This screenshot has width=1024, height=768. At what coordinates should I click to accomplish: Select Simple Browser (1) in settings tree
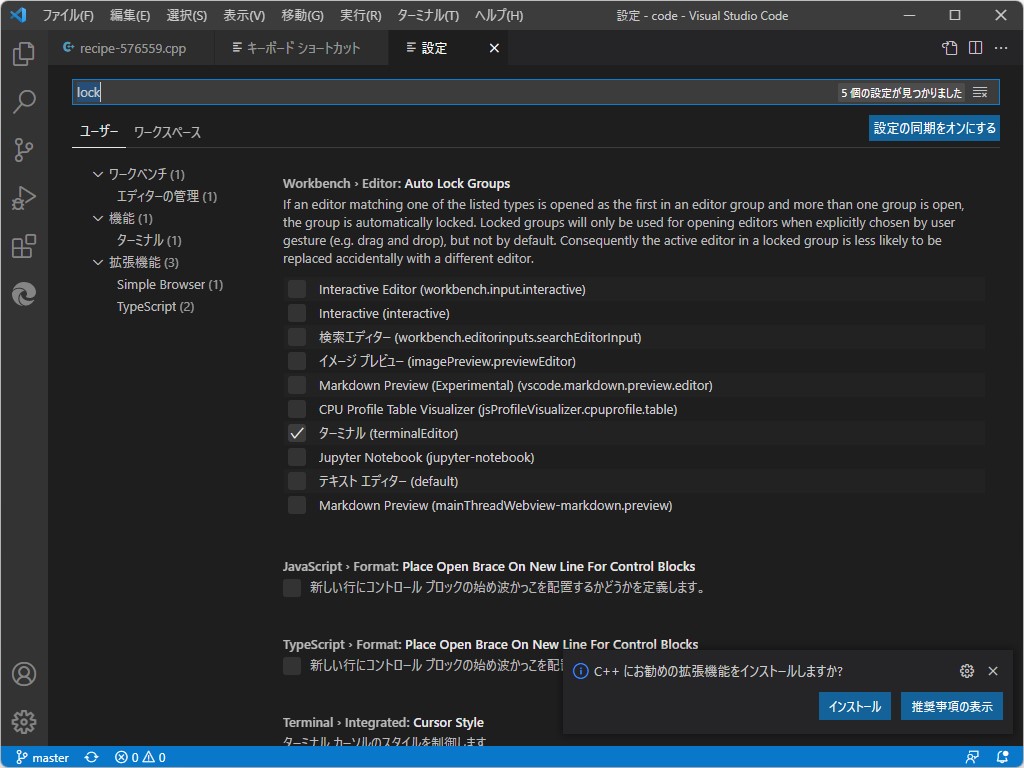tap(170, 285)
